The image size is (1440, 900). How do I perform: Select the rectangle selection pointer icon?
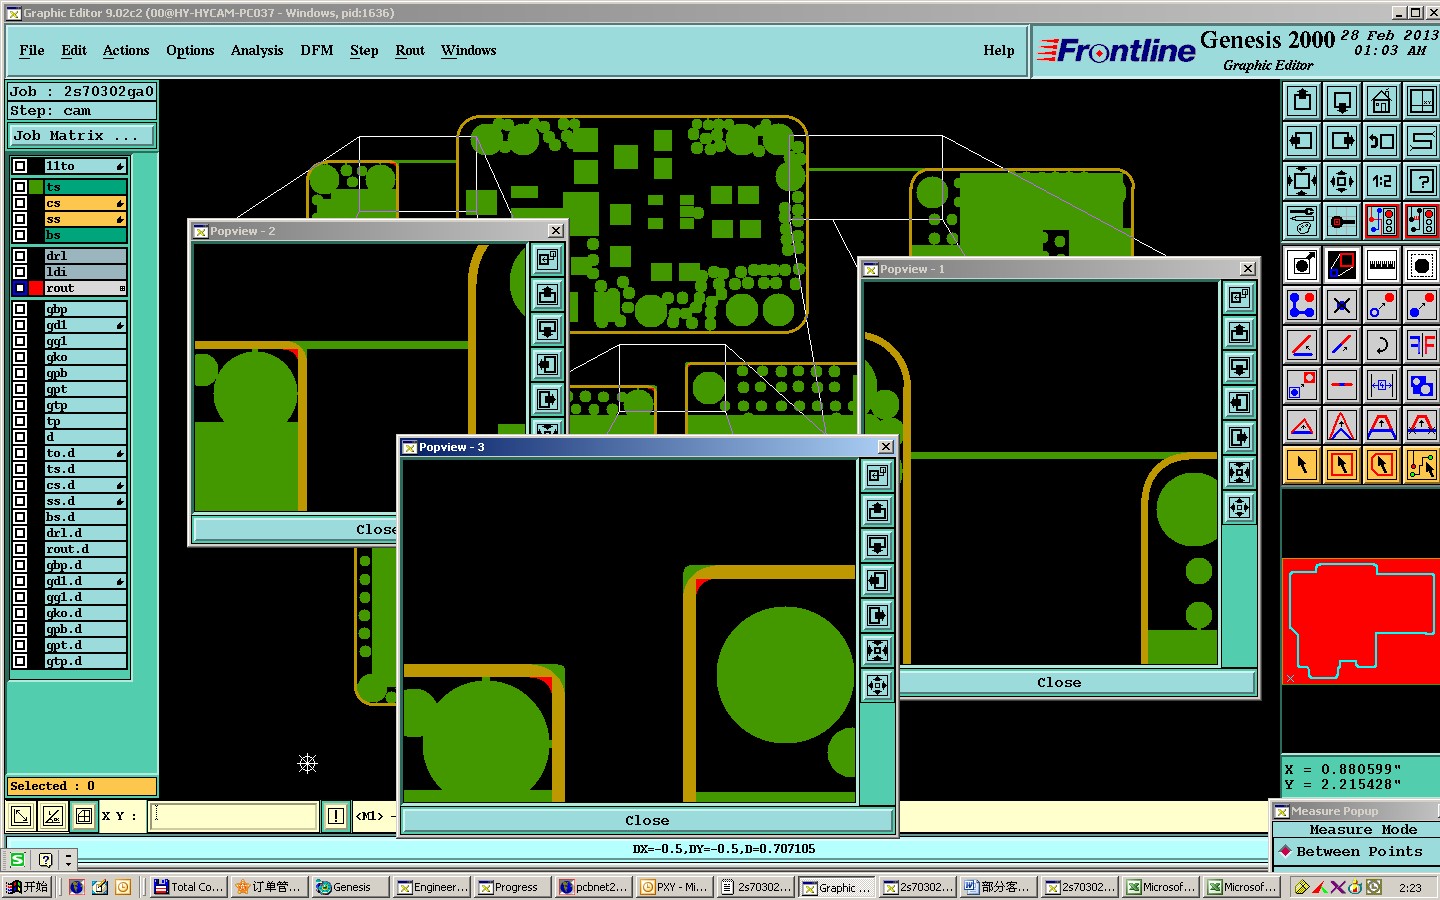(x=1342, y=465)
